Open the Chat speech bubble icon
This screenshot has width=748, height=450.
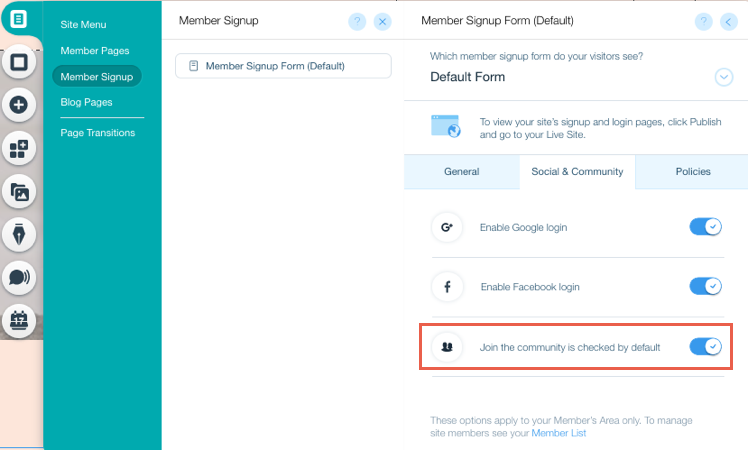coord(19,277)
